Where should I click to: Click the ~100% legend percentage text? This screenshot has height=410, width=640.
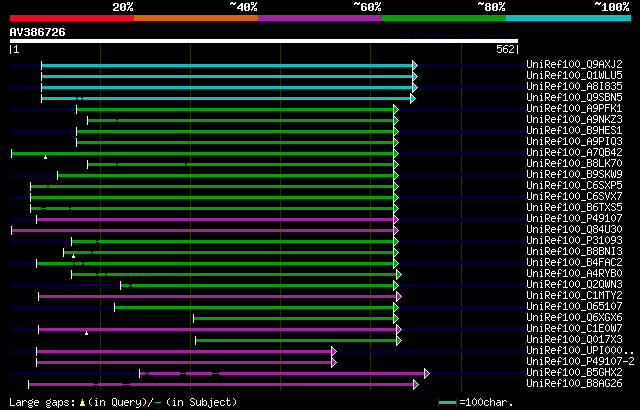[611, 7]
